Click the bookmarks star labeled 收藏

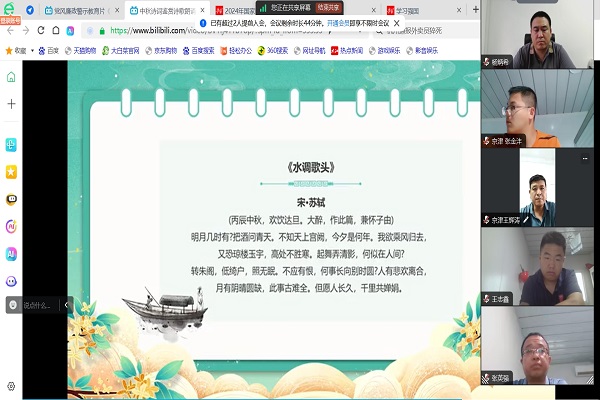16,49
